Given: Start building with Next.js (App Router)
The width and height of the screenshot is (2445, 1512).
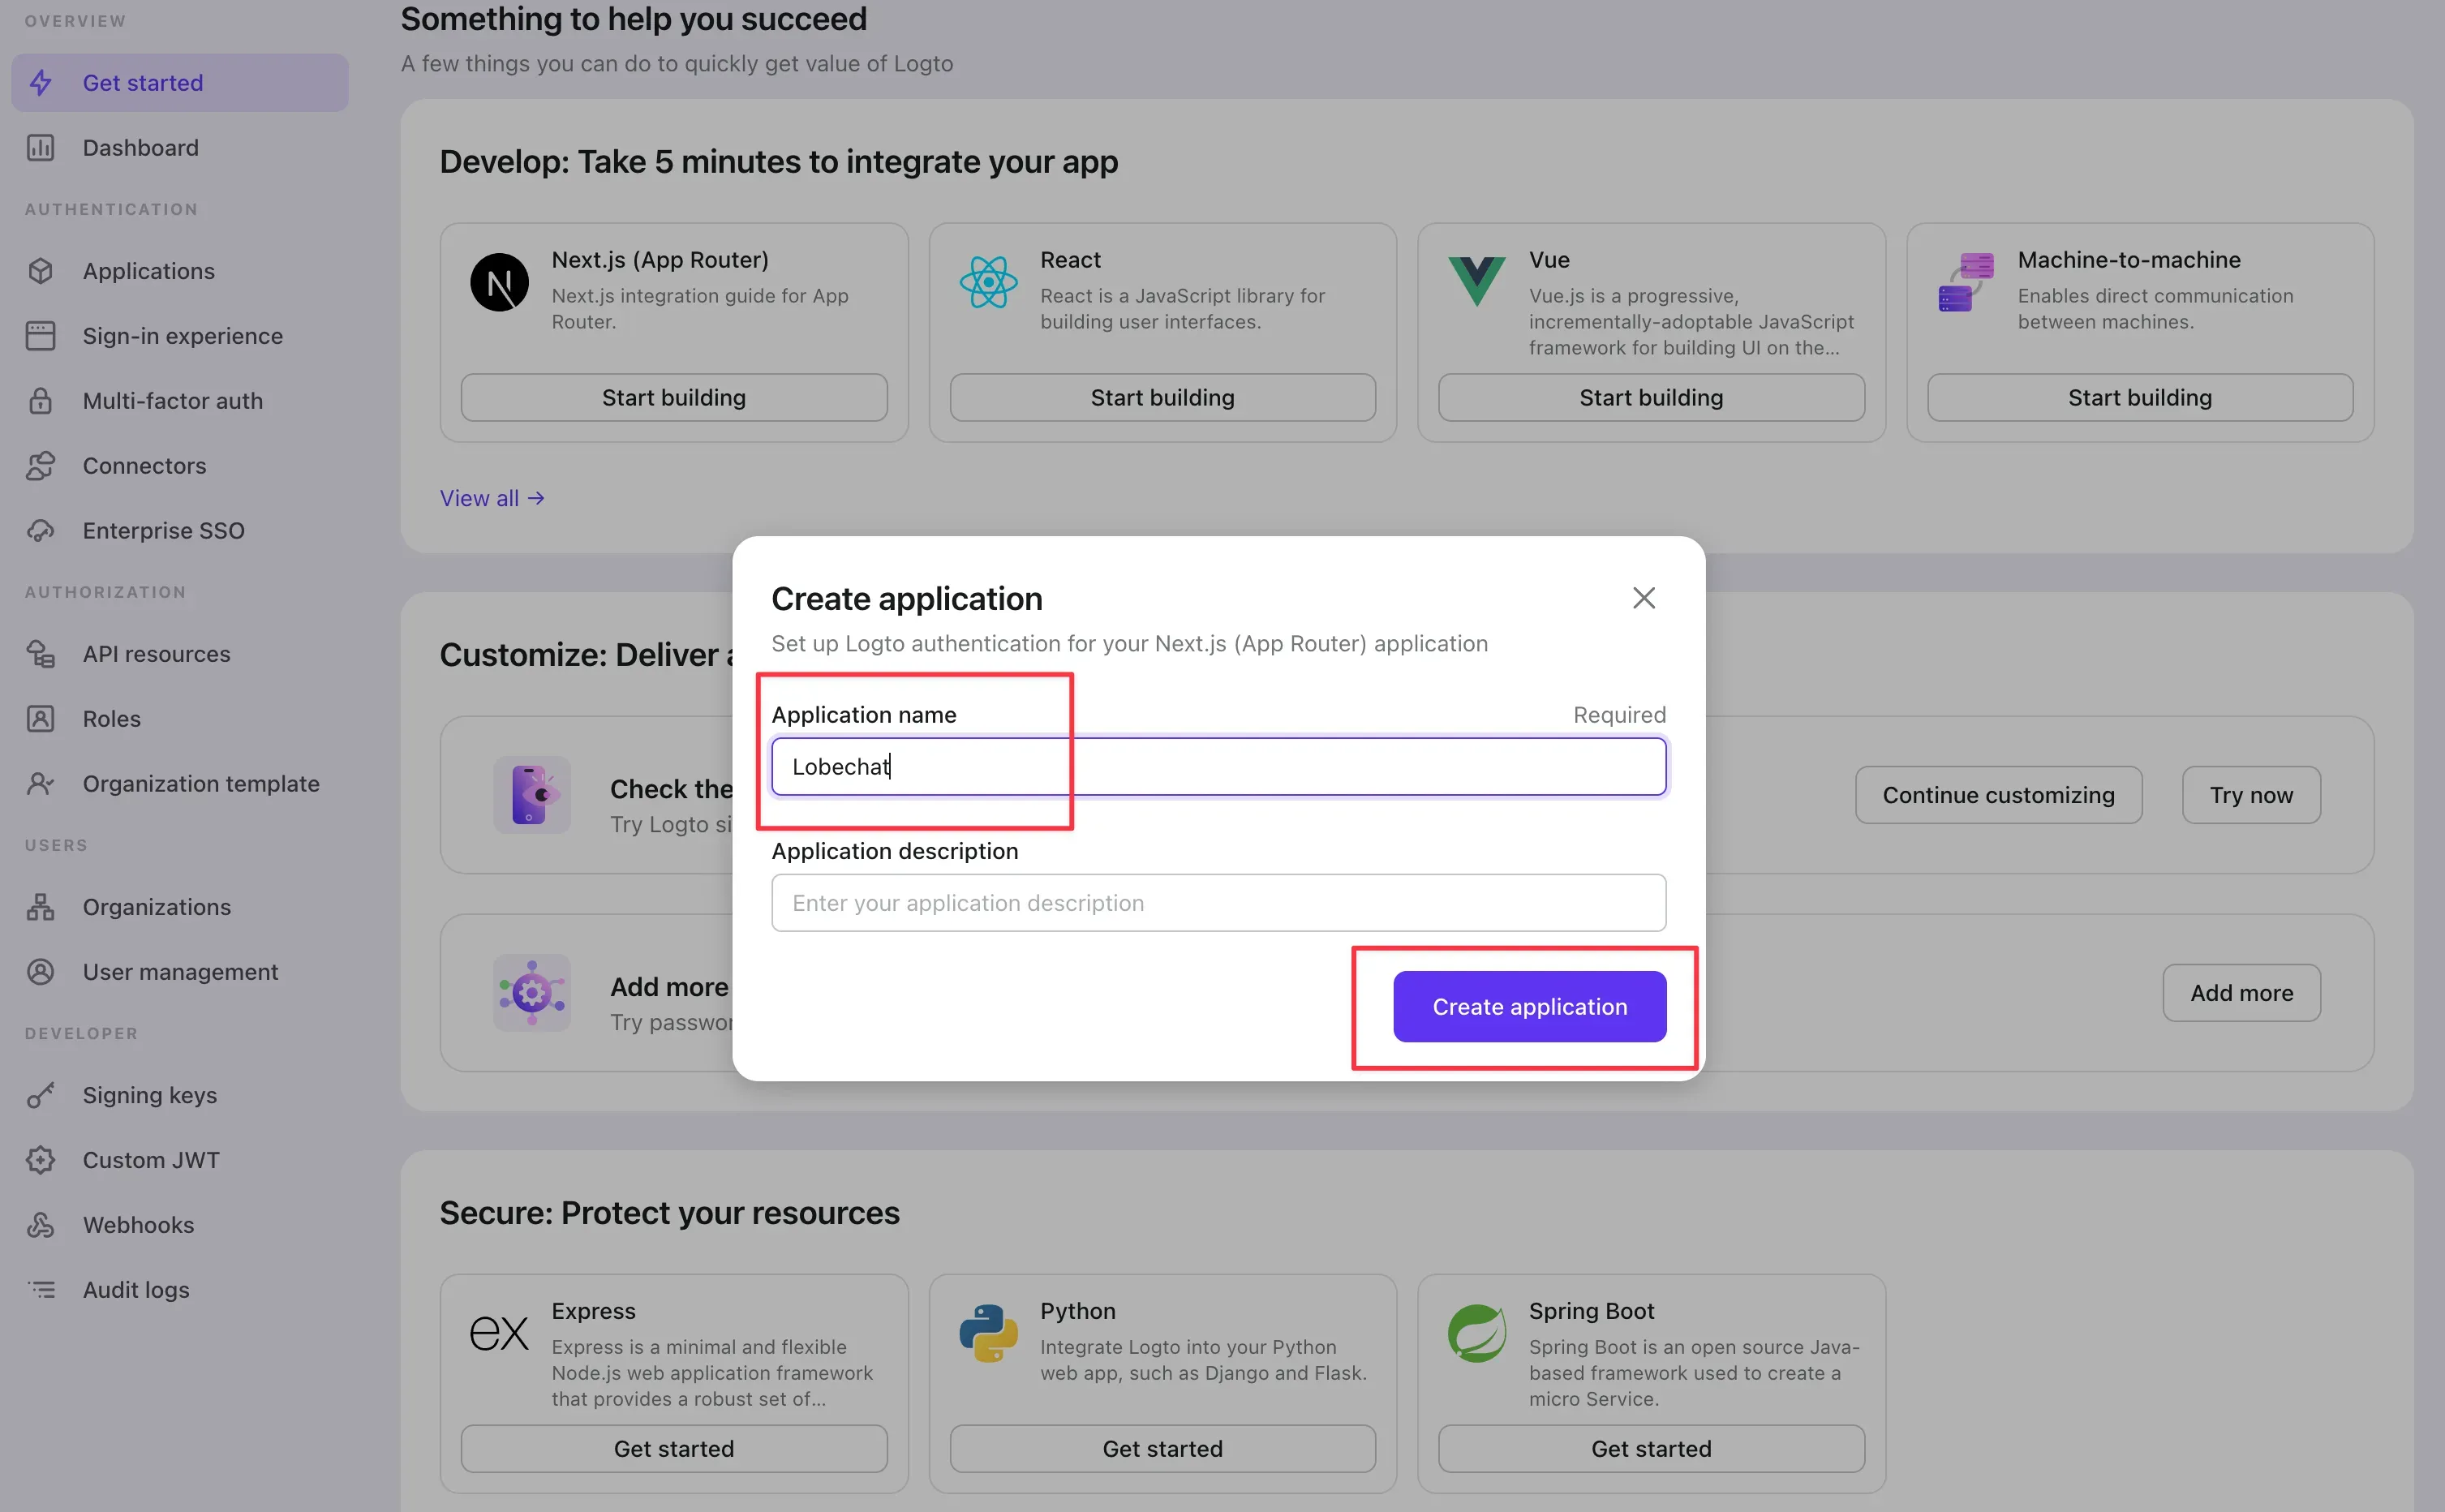Looking at the screenshot, I should 674,398.
